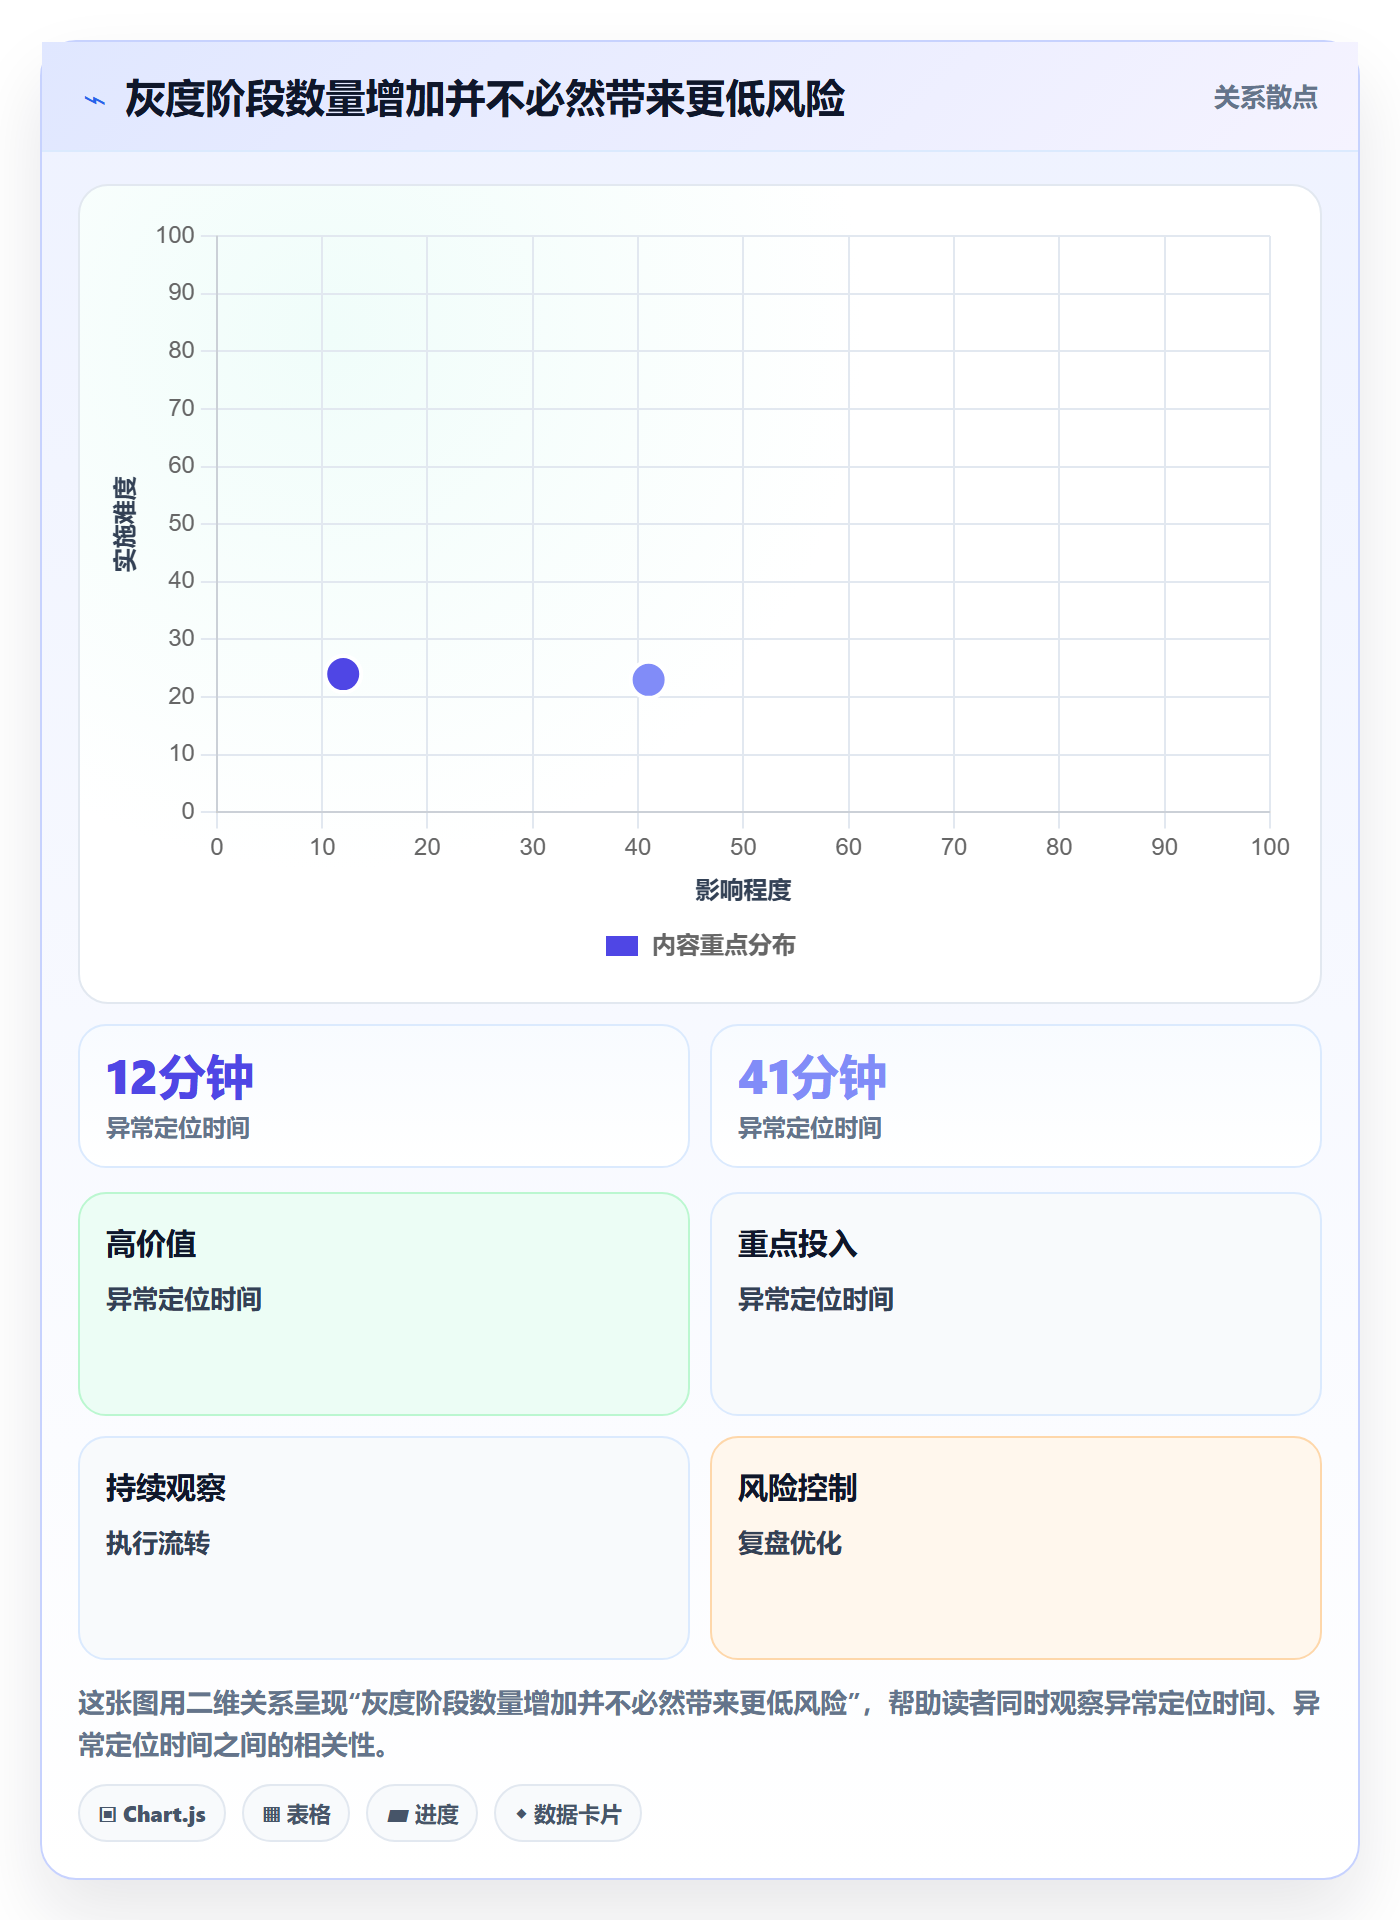Click the 12分钟 stat value

coord(180,1078)
